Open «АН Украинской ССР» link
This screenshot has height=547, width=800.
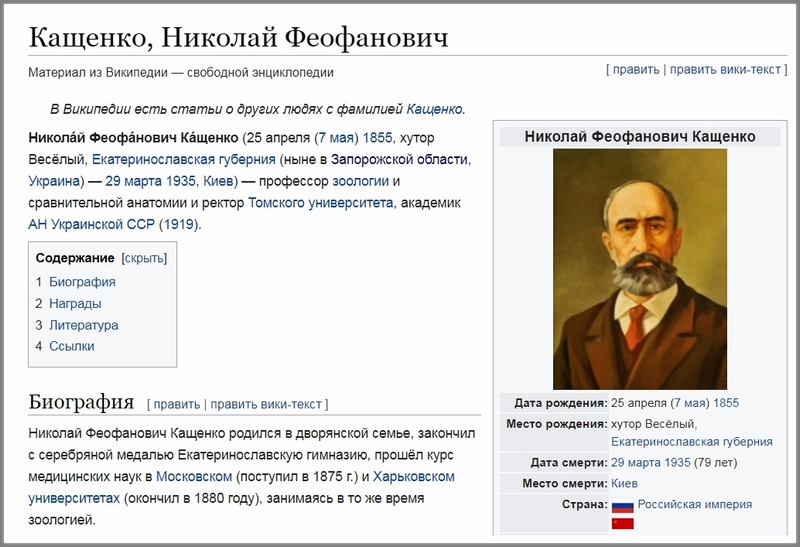[91, 225]
